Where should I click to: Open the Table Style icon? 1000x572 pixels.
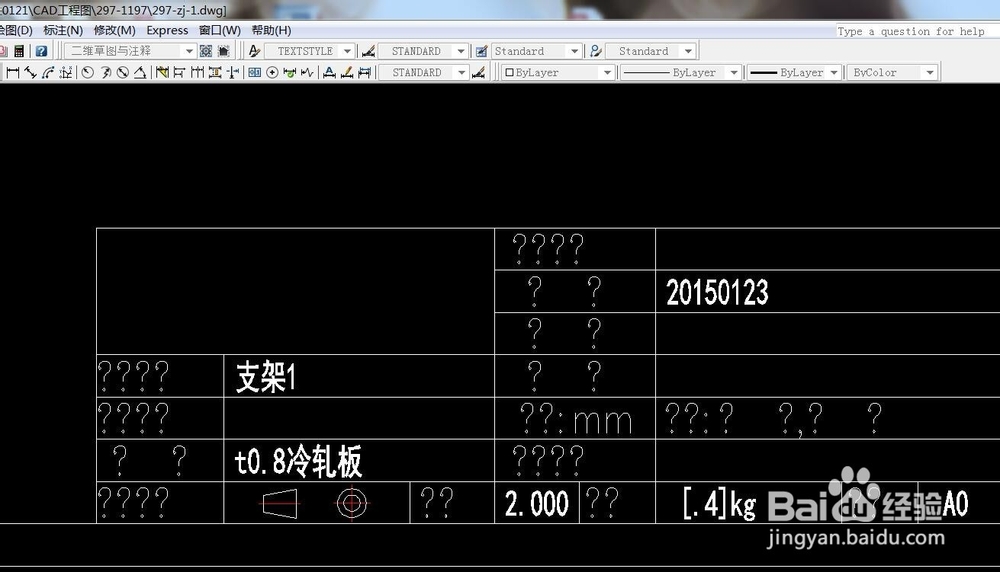[x=482, y=51]
